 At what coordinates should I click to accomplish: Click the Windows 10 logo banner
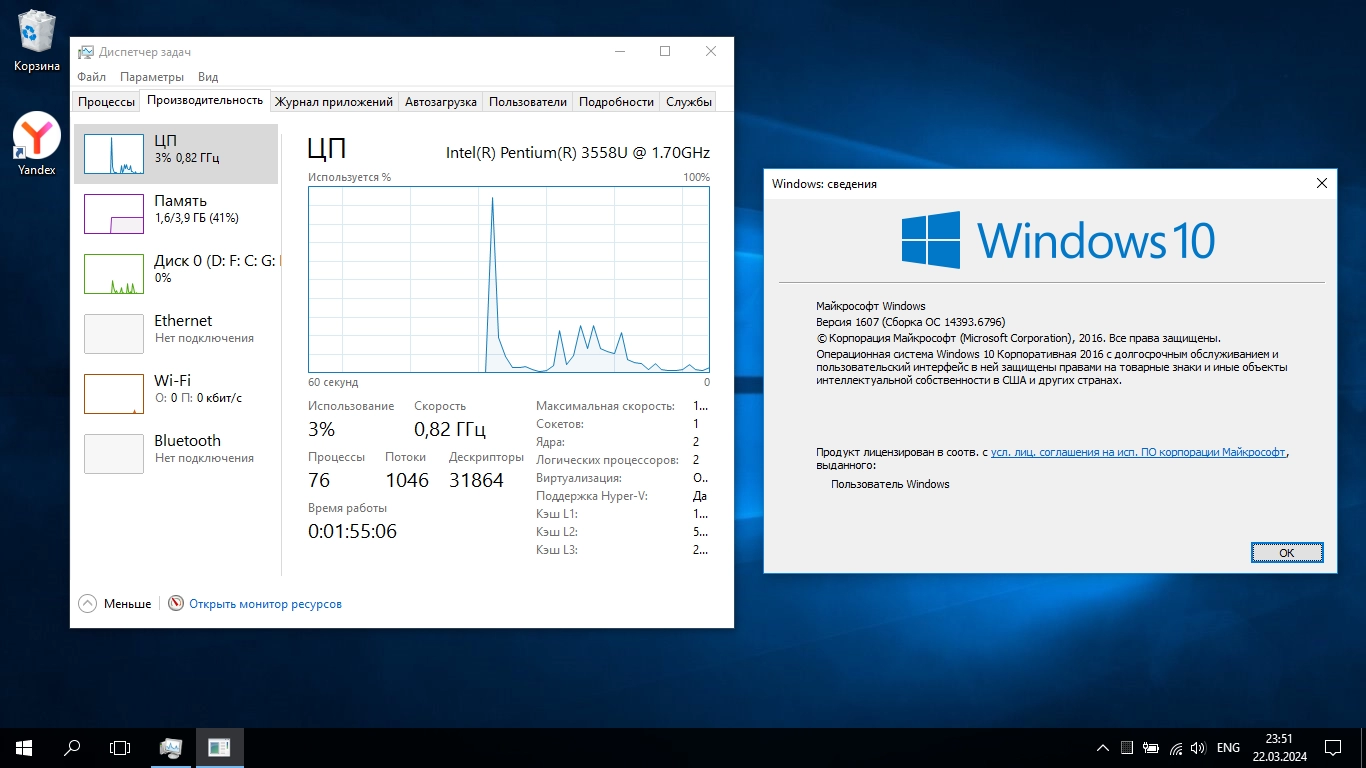click(x=1058, y=240)
